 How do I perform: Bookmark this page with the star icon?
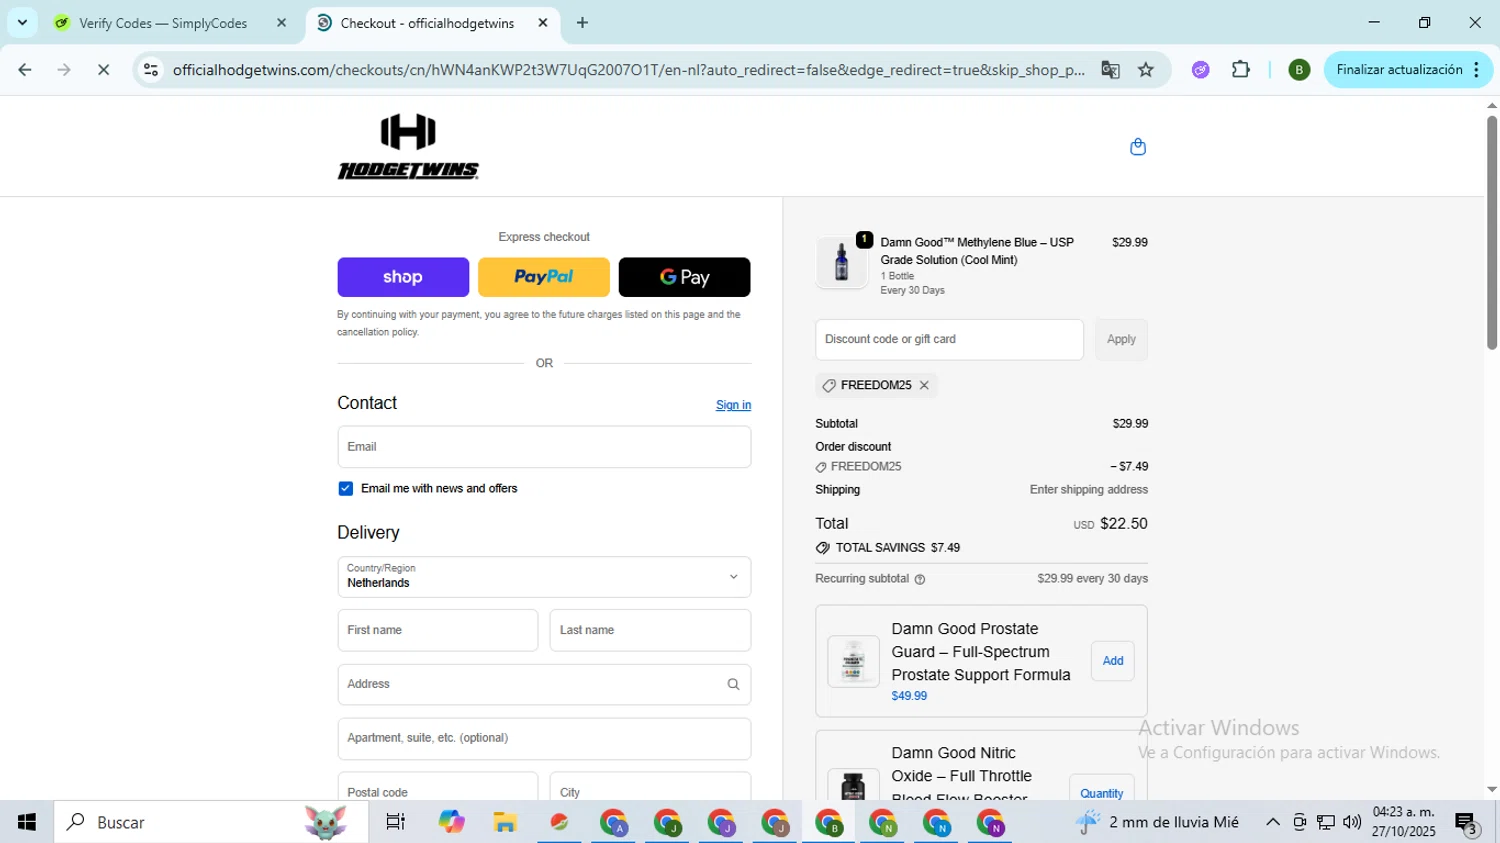[1146, 70]
